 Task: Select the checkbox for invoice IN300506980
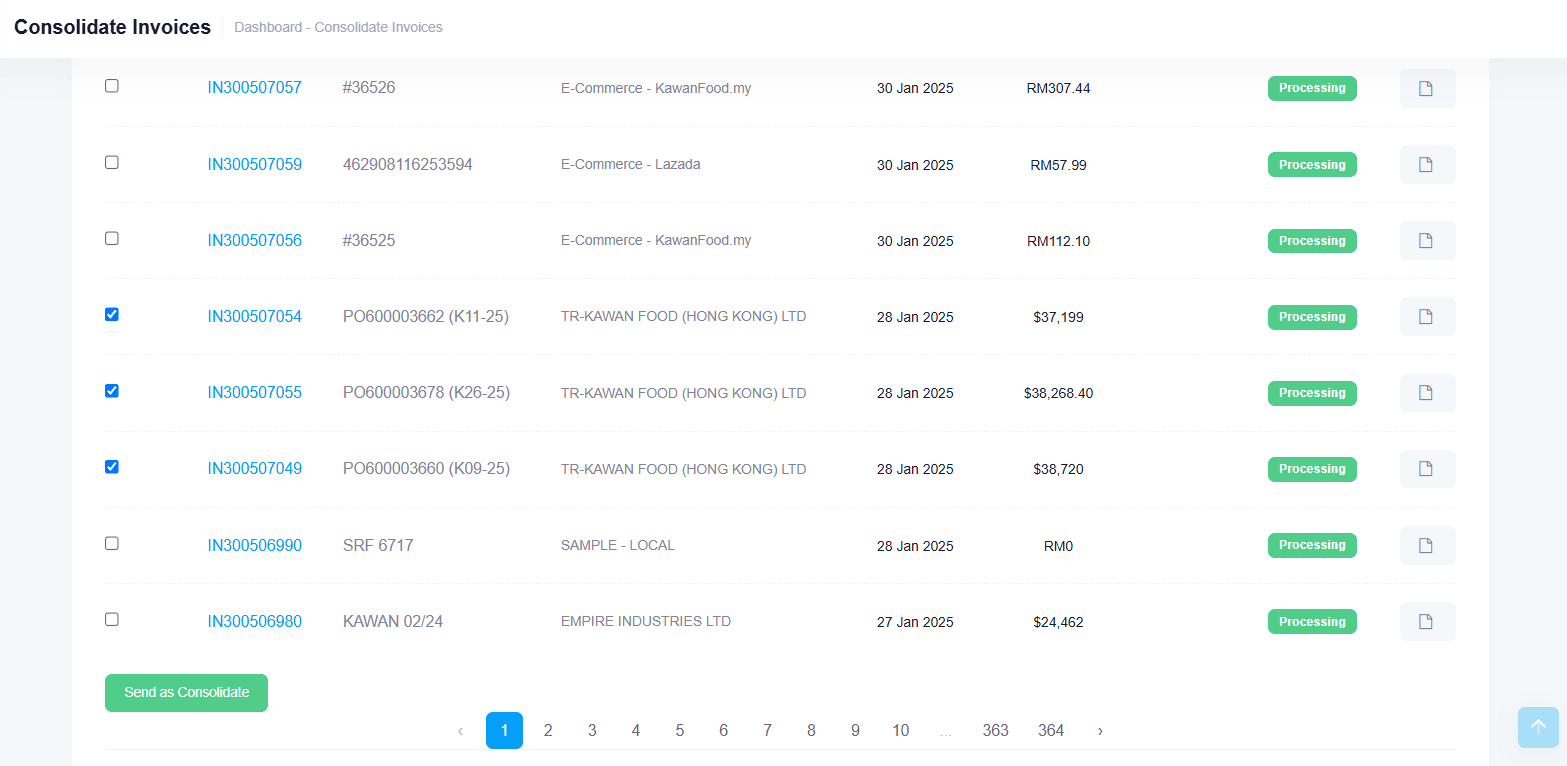[112, 619]
